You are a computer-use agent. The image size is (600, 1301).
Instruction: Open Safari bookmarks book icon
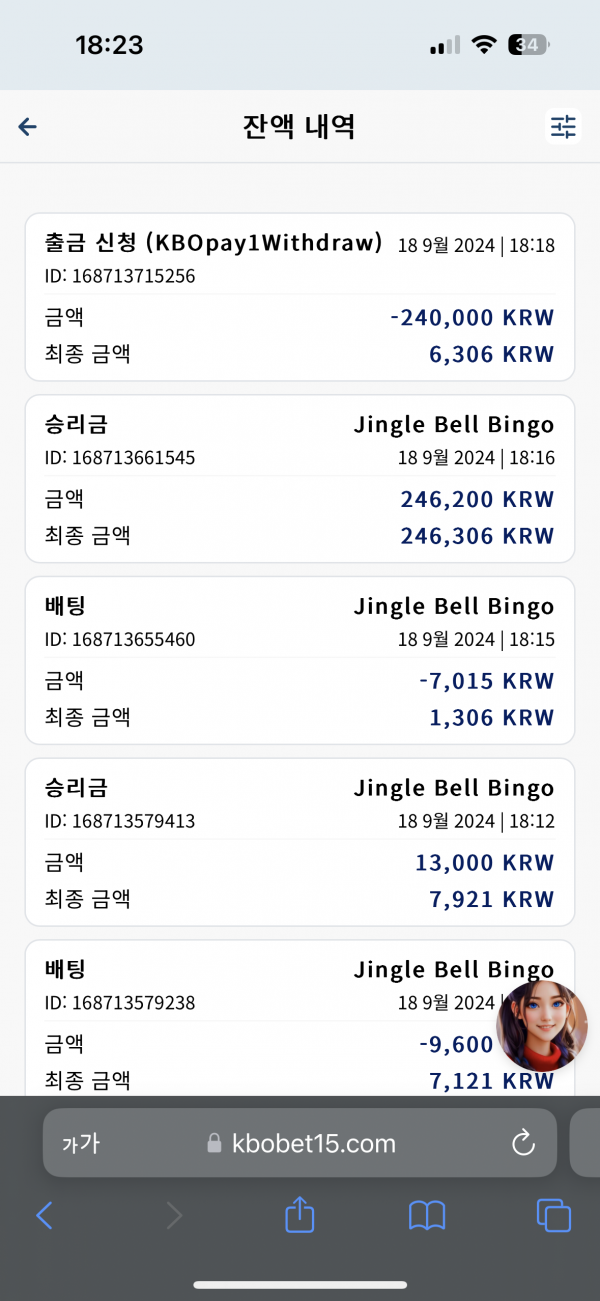427,1216
